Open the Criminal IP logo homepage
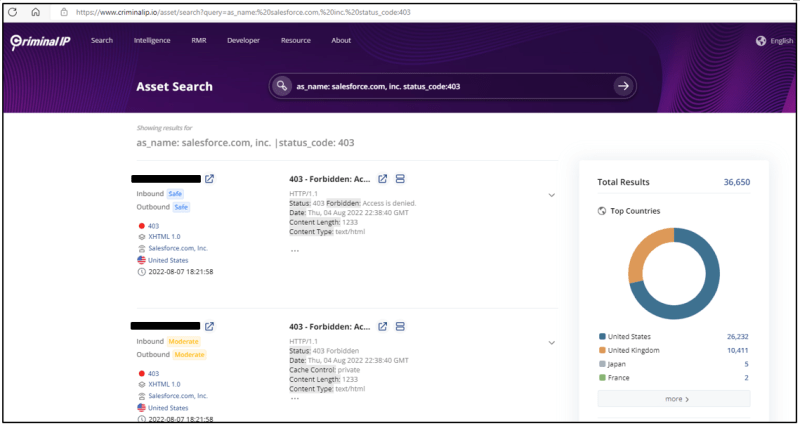The height and width of the screenshot is (426, 800). tap(40, 41)
